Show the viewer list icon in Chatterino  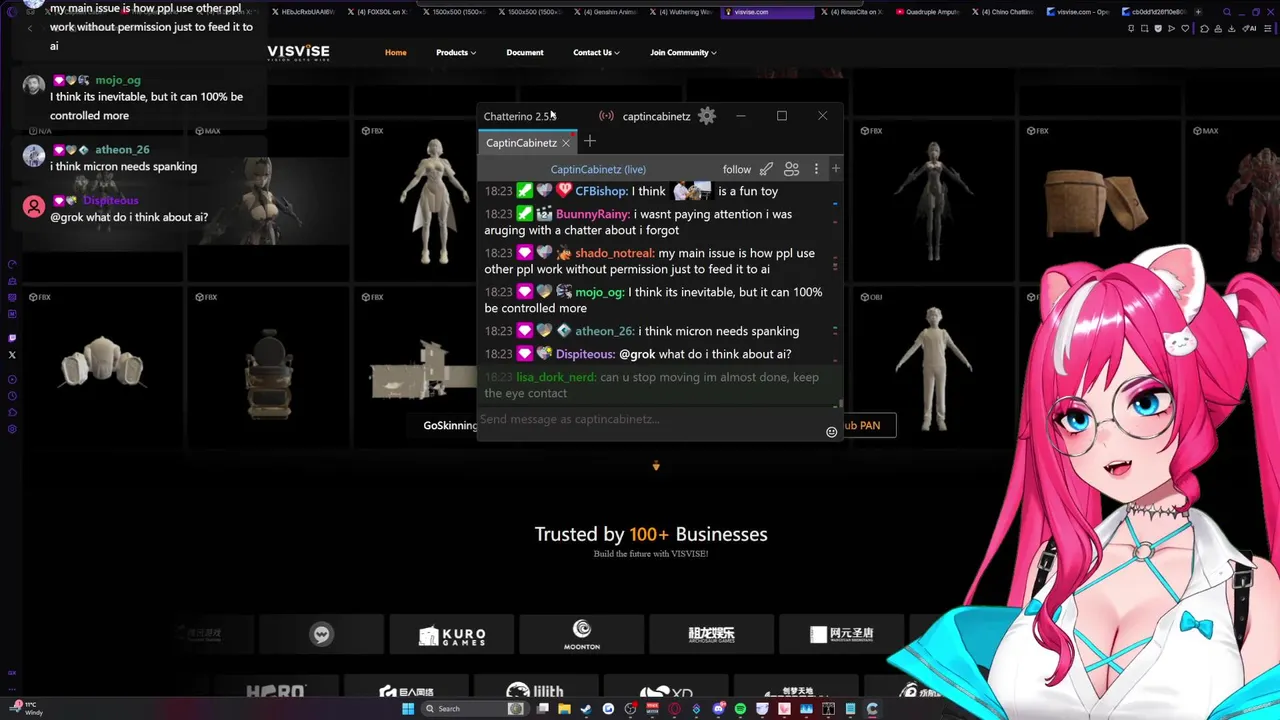point(791,169)
